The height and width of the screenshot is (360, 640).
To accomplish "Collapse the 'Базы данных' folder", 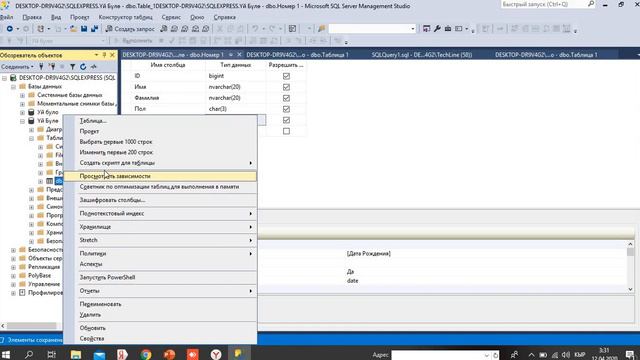I will tap(13, 87).
